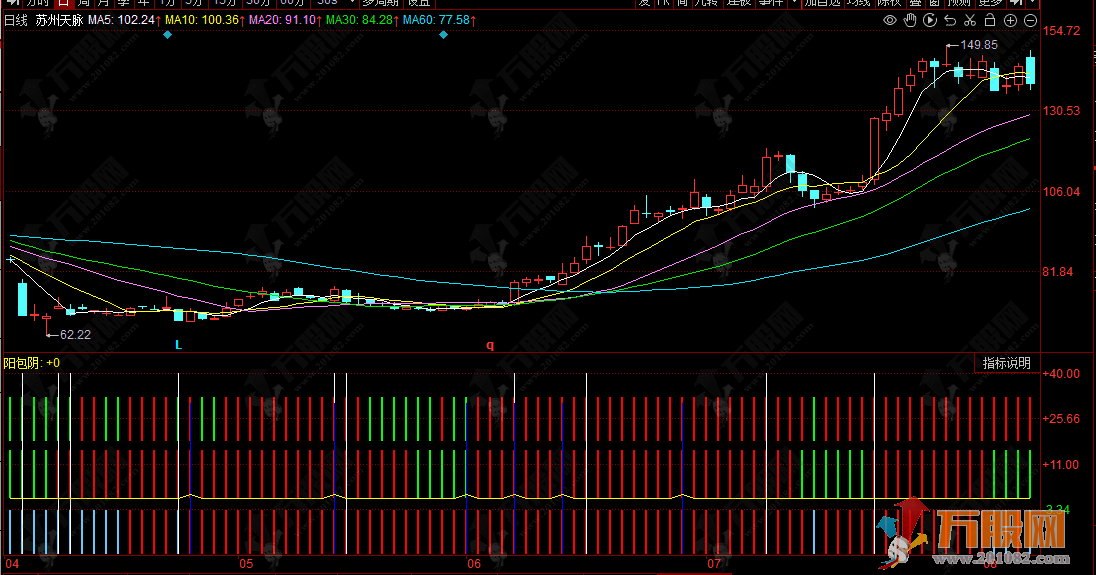
Task: Click the 07 month label on time axis
Action: (x=714, y=564)
